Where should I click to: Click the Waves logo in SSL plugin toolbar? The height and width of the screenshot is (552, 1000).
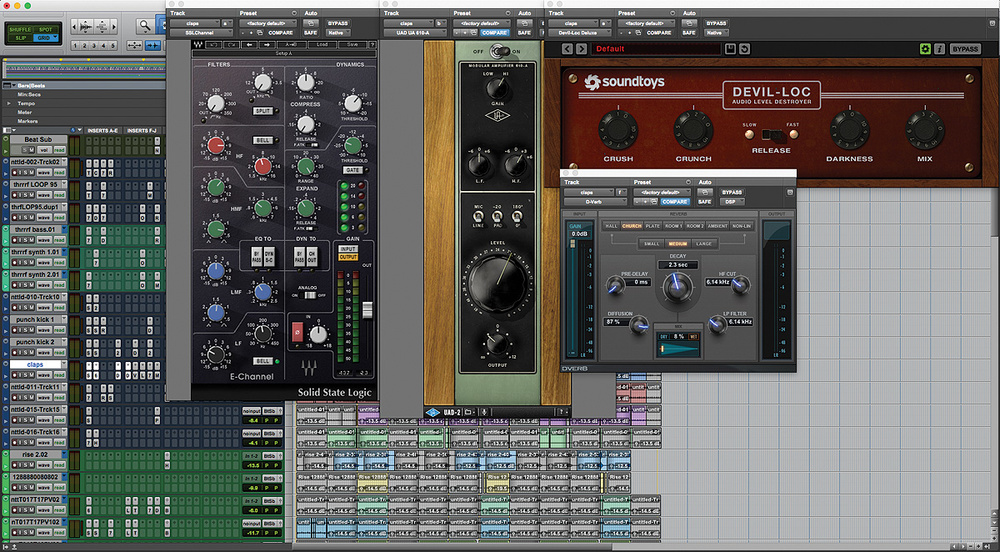coord(197,45)
